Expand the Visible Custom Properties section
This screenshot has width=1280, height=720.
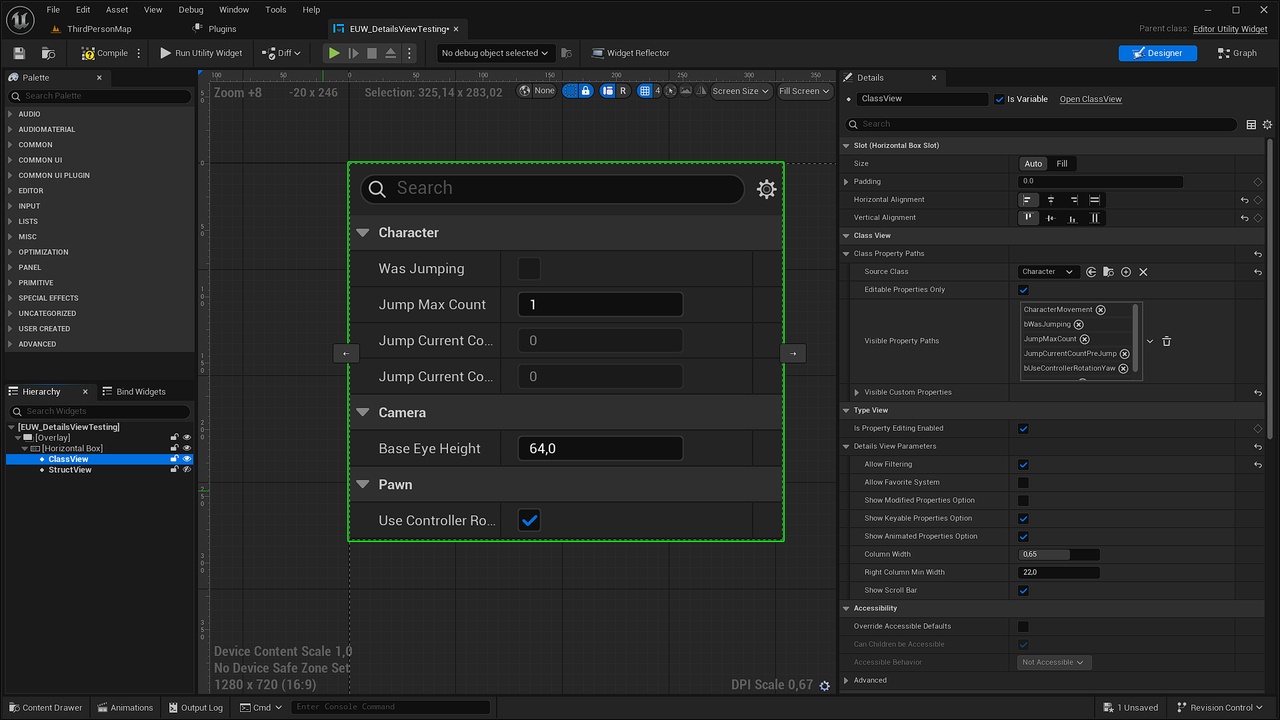point(856,392)
